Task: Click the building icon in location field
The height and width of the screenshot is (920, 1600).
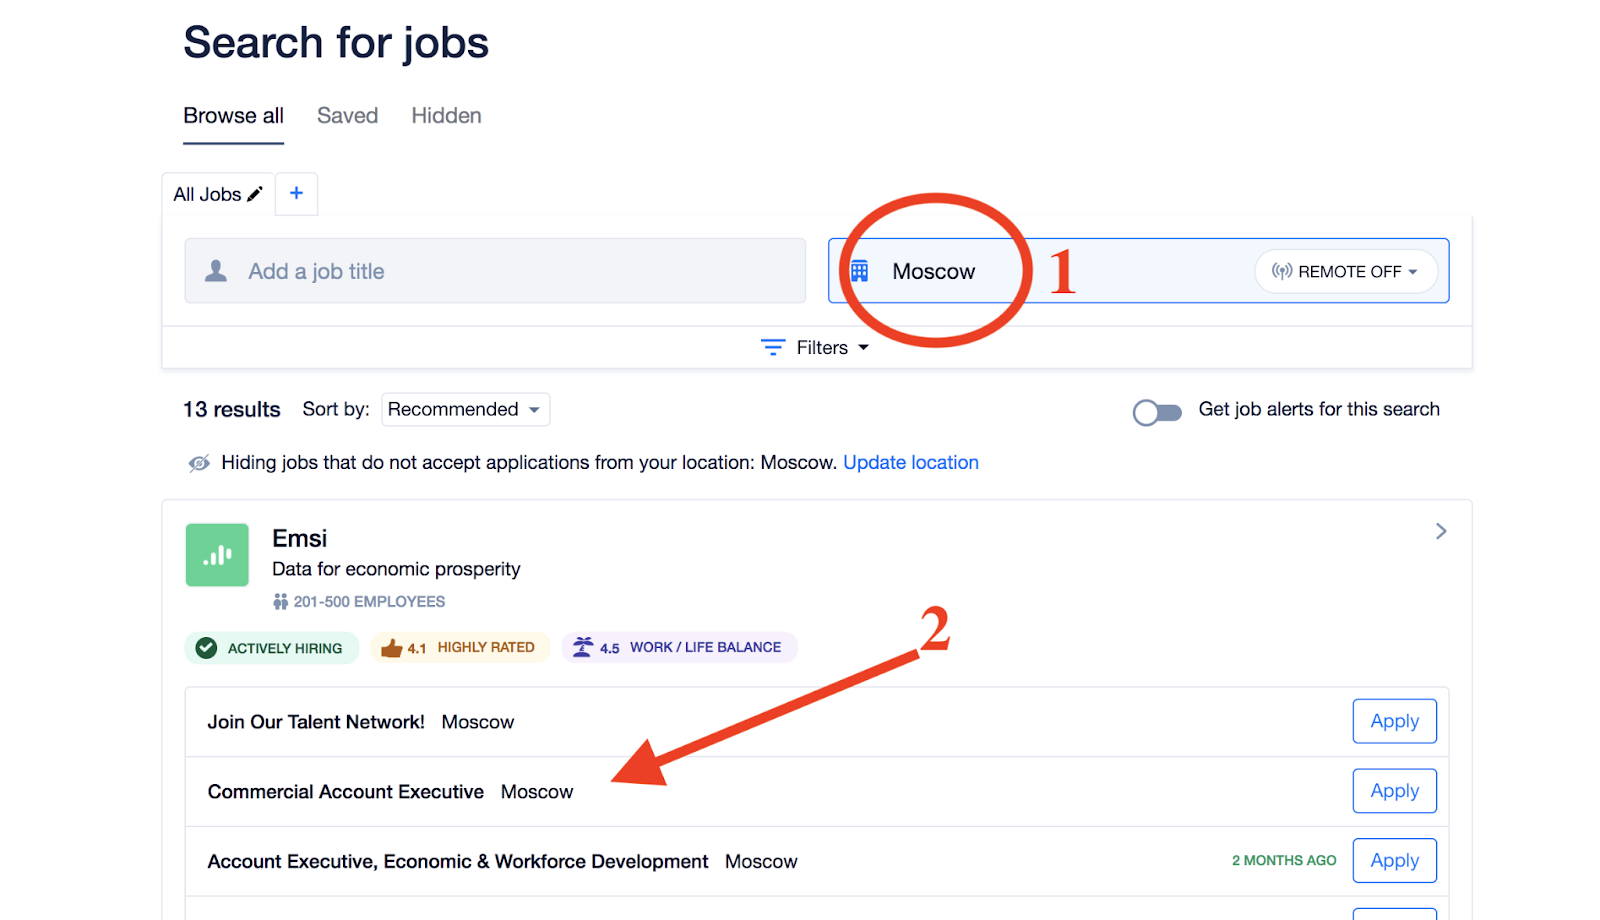Action: coord(859,271)
